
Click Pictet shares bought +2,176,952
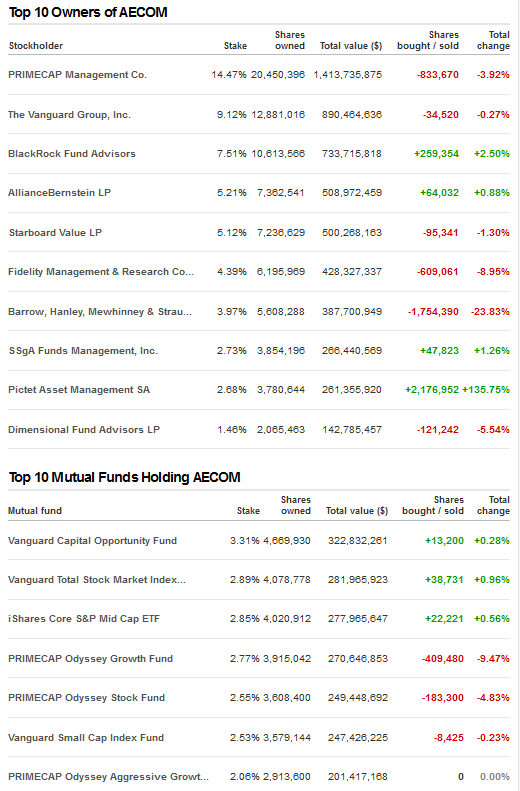tap(432, 390)
